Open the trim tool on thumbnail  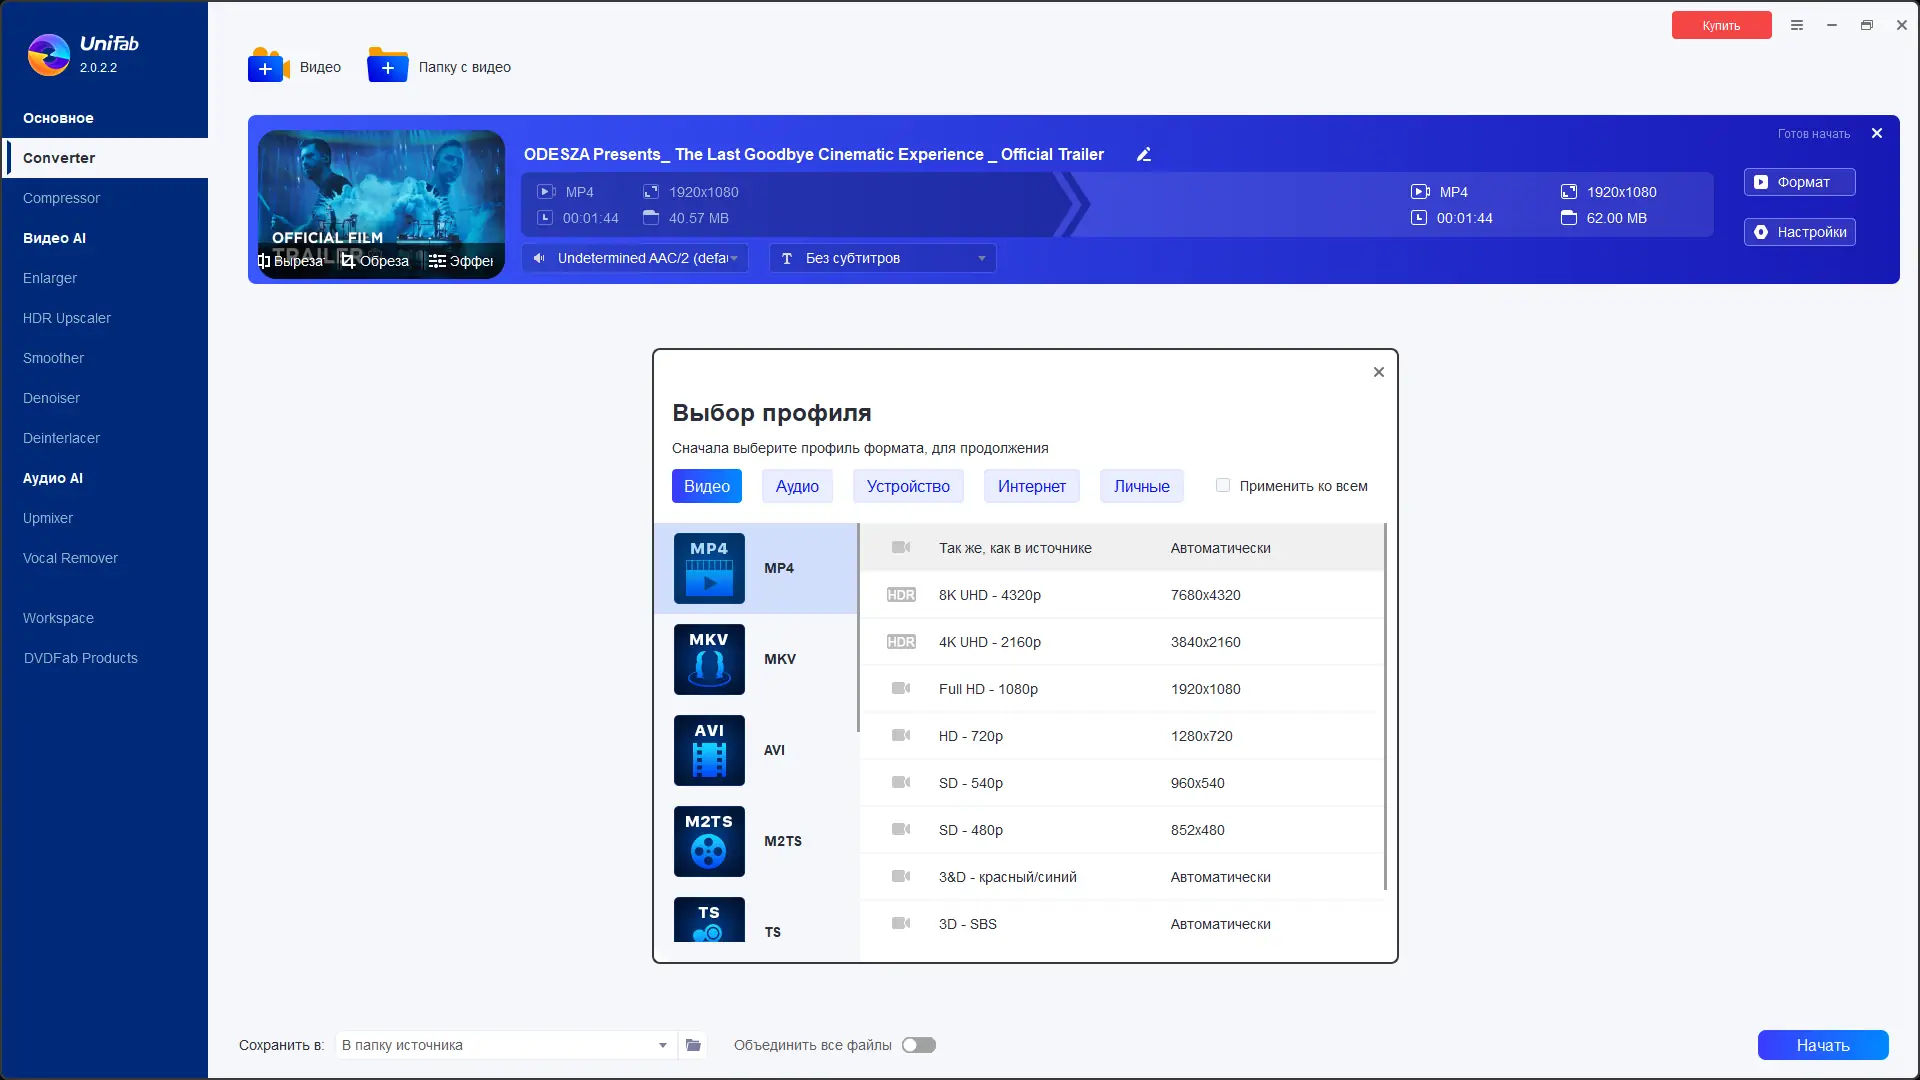tap(291, 261)
